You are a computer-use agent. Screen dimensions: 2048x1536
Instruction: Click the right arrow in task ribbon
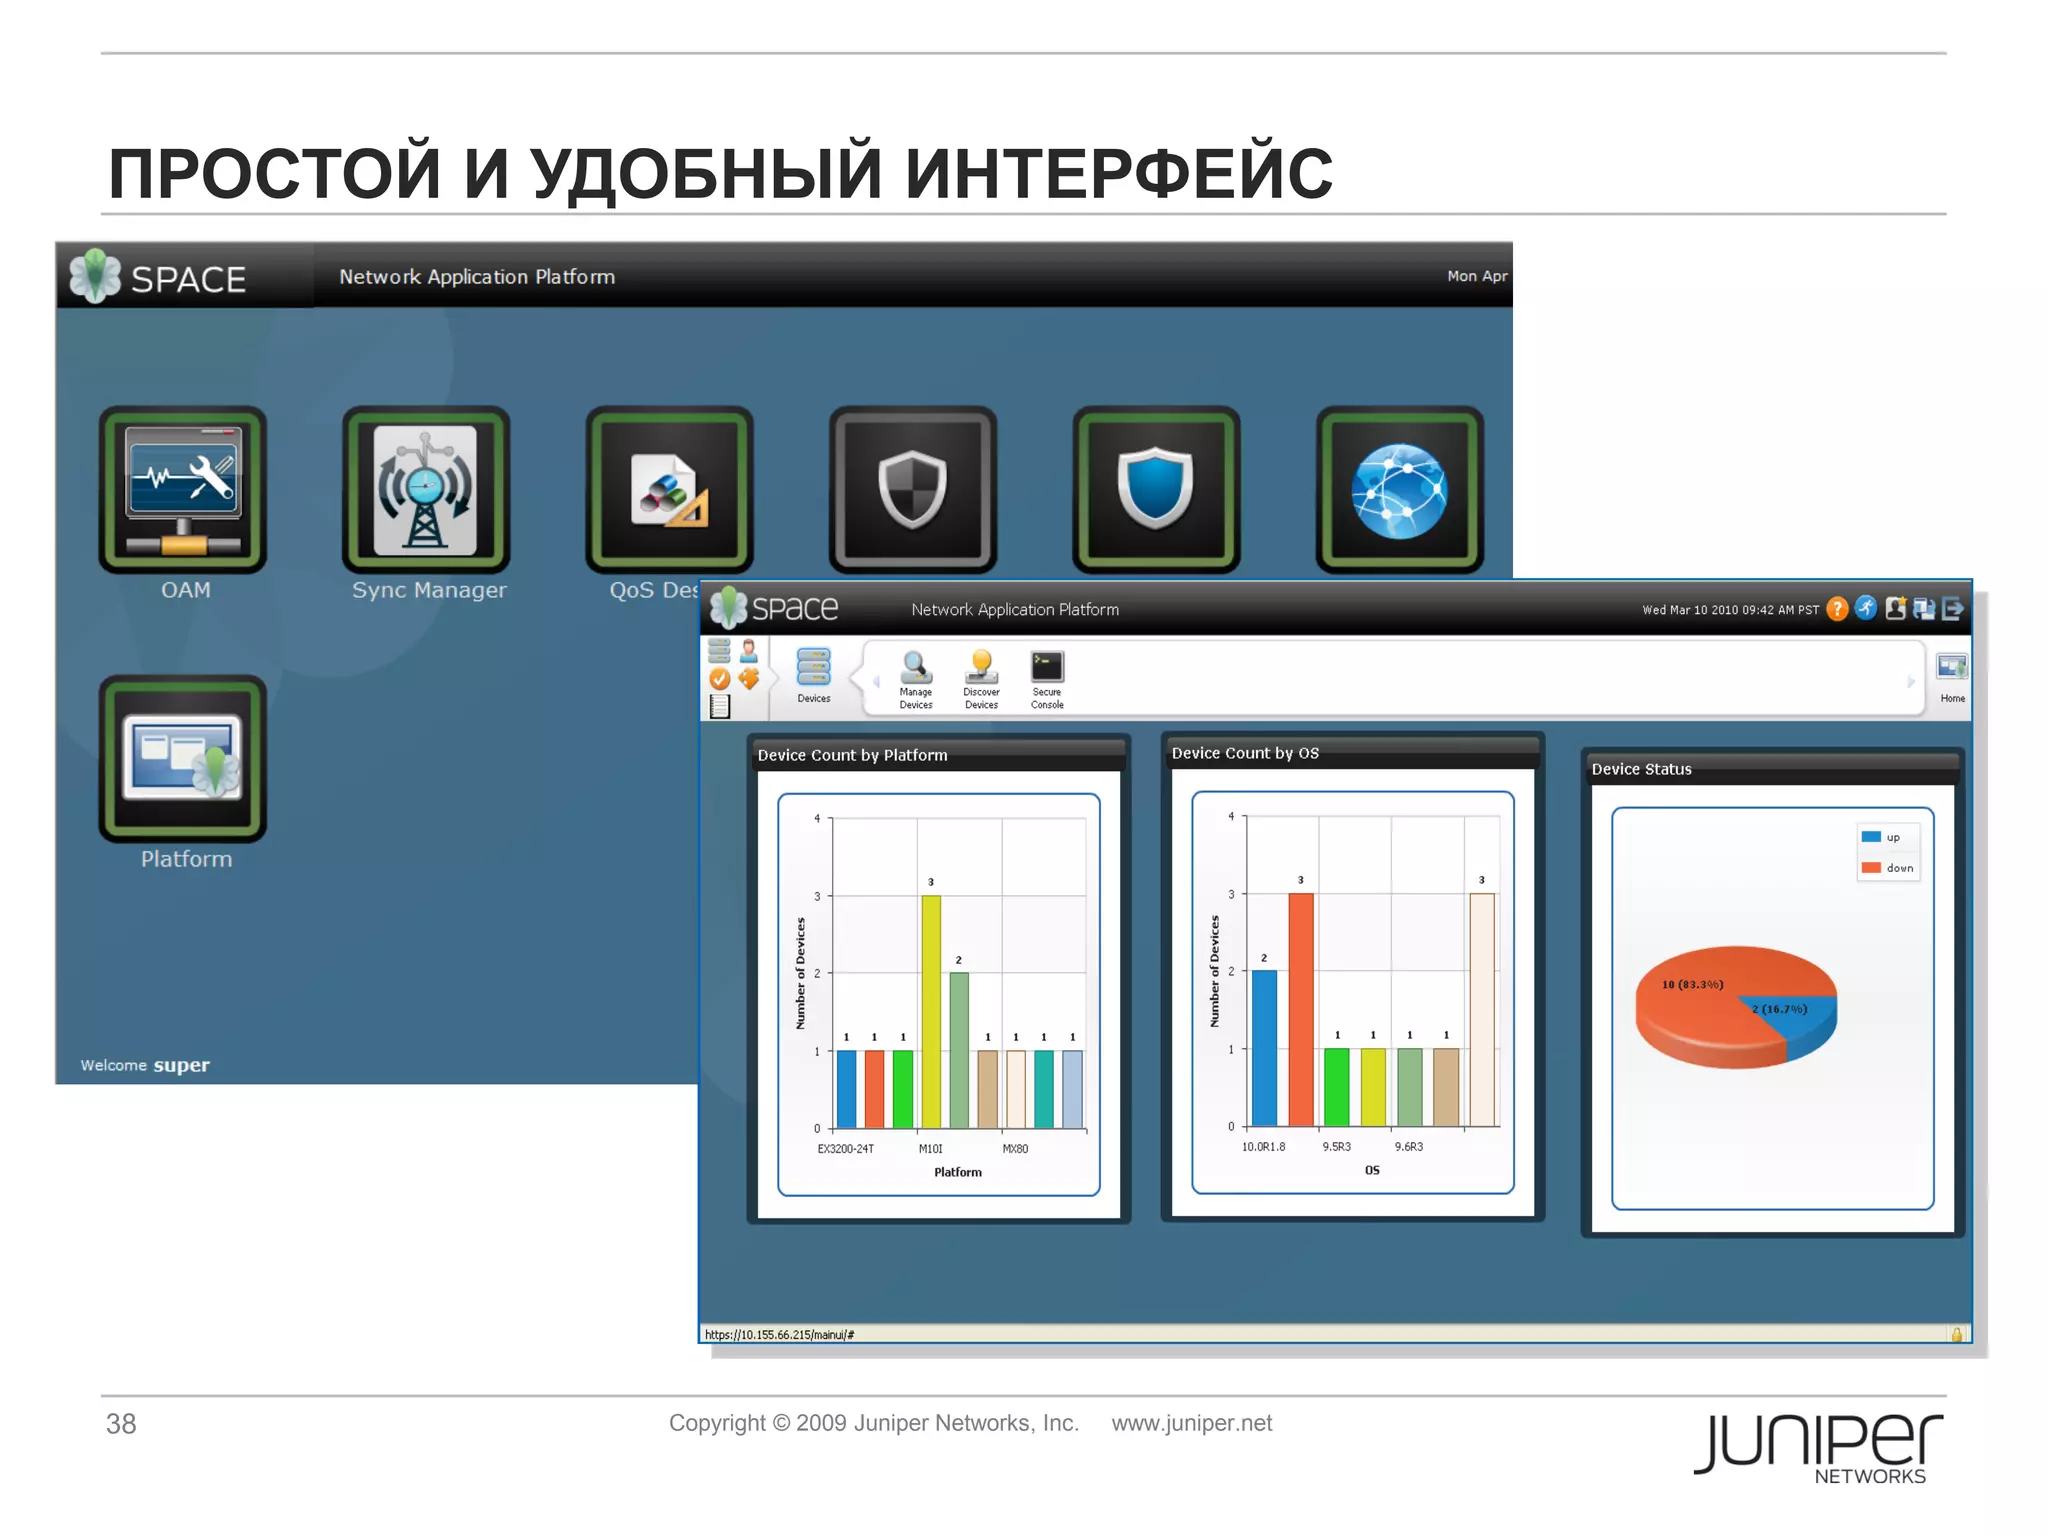coord(1910,682)
